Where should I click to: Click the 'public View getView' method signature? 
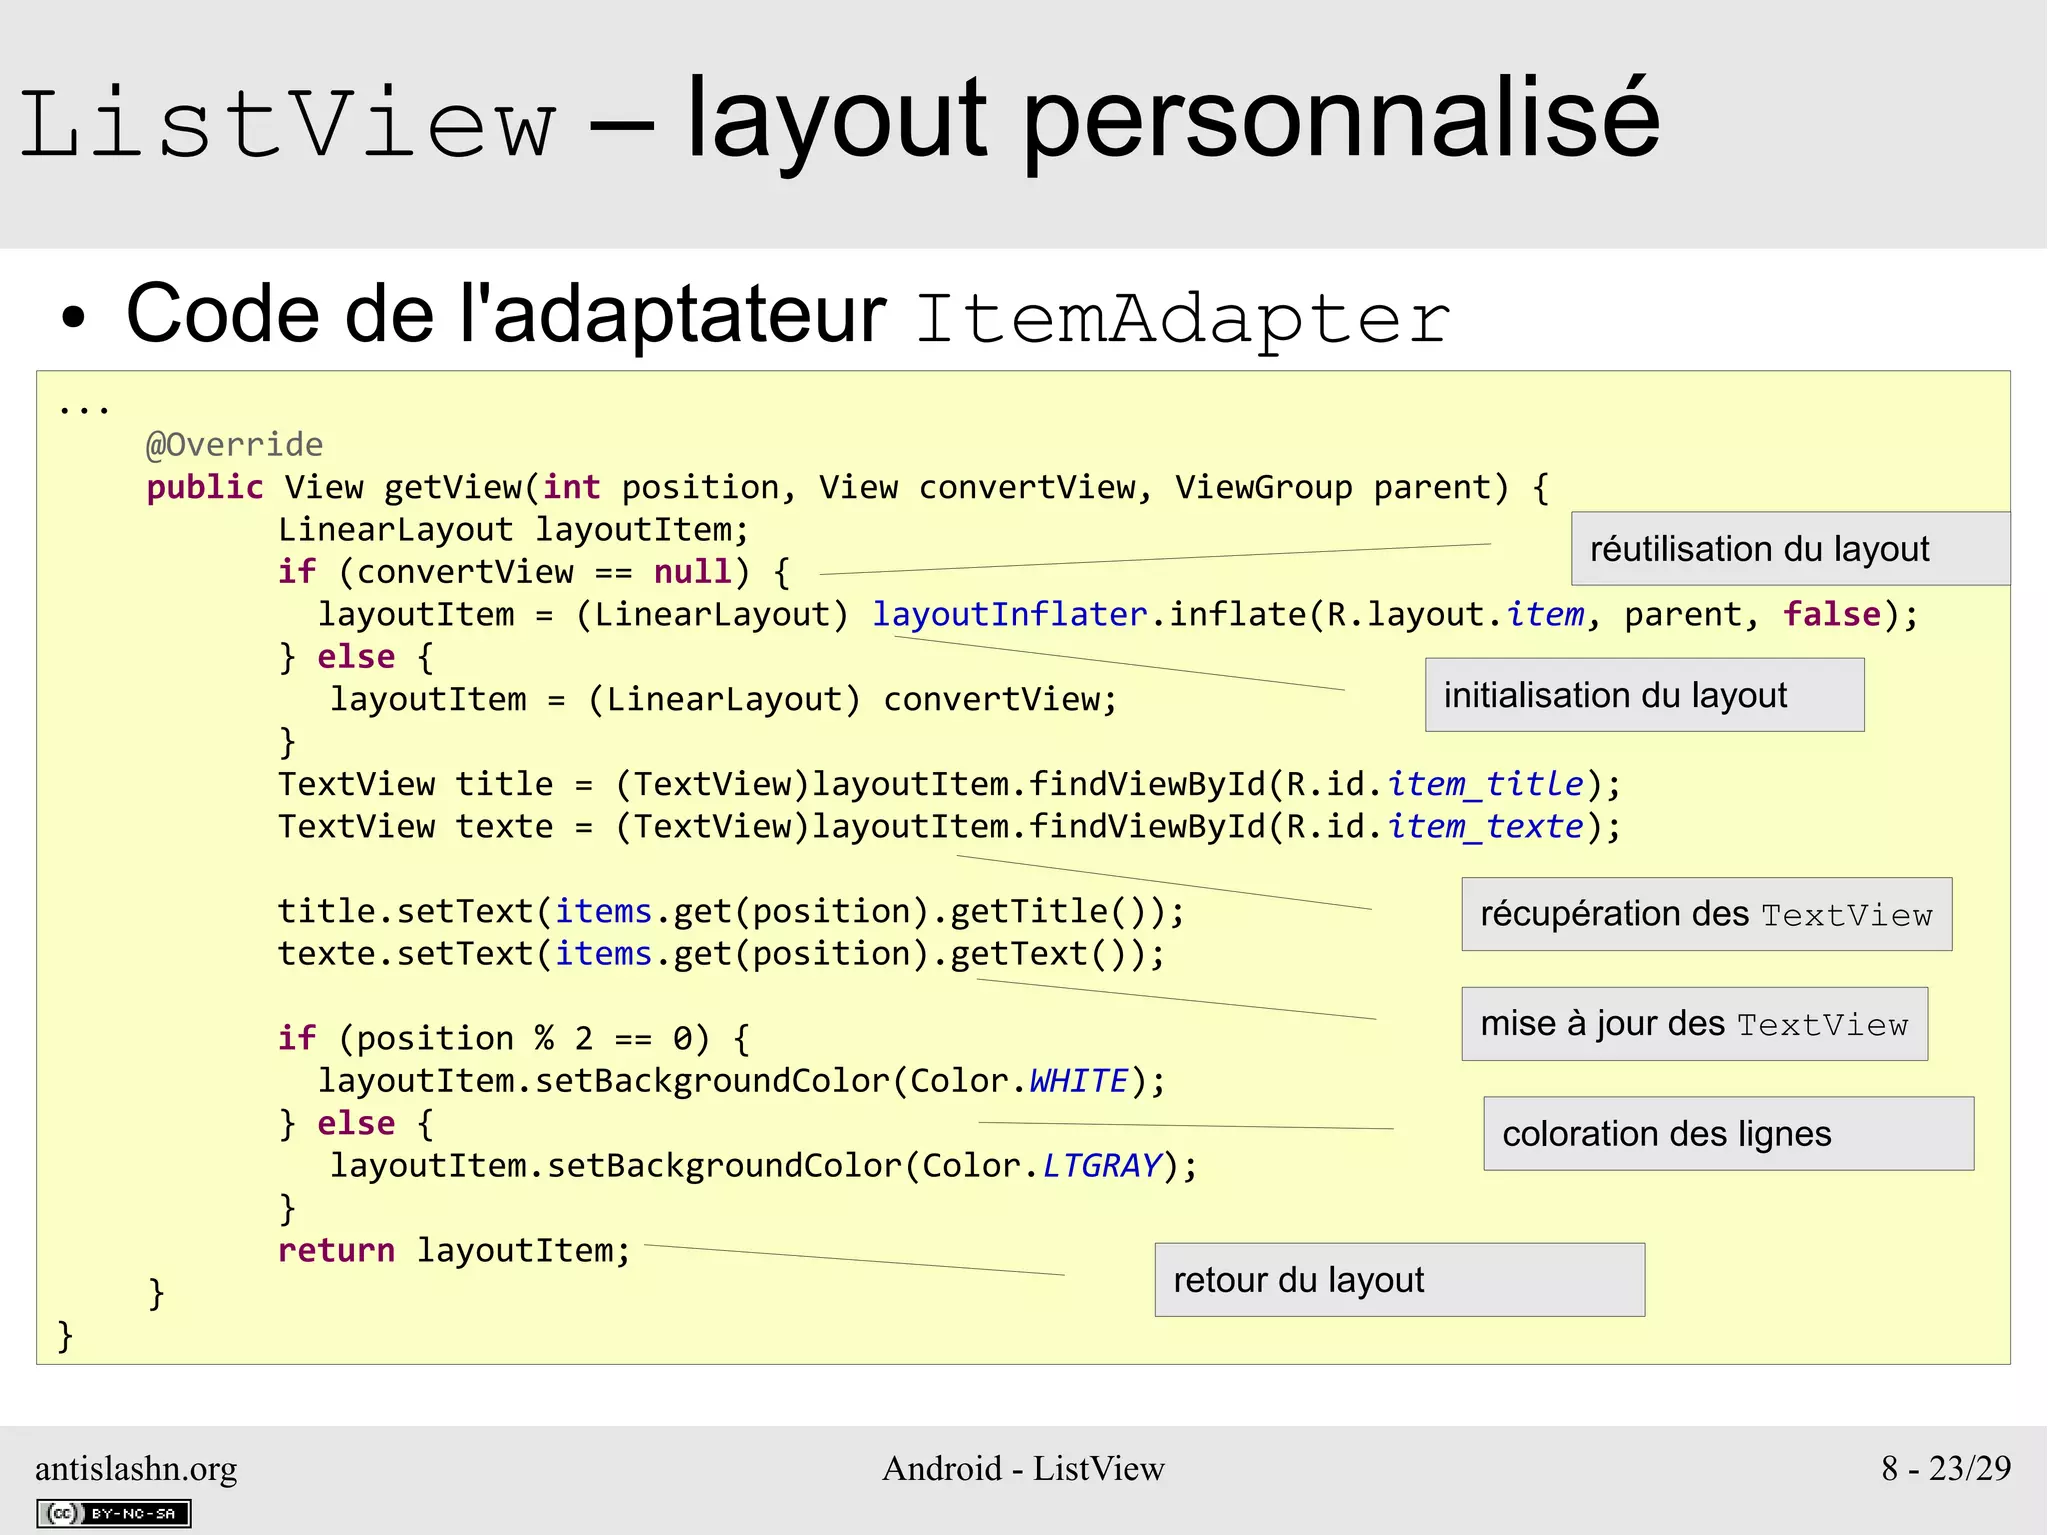point(847,487)
